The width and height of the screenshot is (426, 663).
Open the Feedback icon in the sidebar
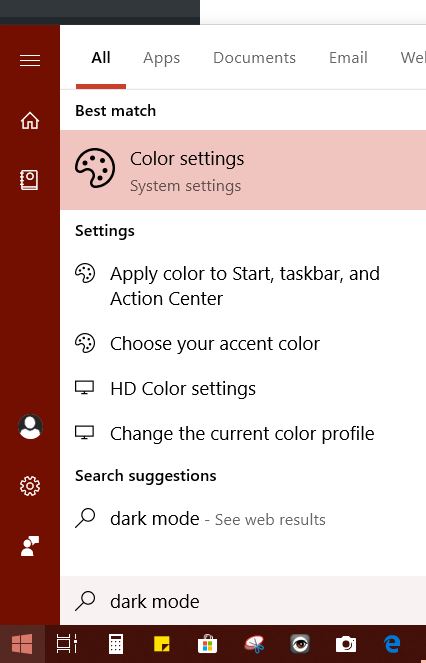(x=30, y=546)
